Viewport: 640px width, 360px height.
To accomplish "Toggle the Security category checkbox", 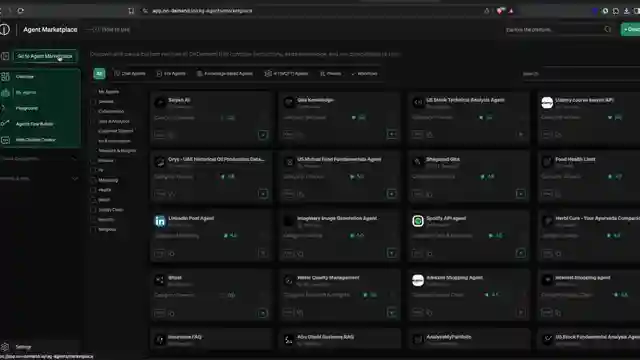I will (93, 220).
